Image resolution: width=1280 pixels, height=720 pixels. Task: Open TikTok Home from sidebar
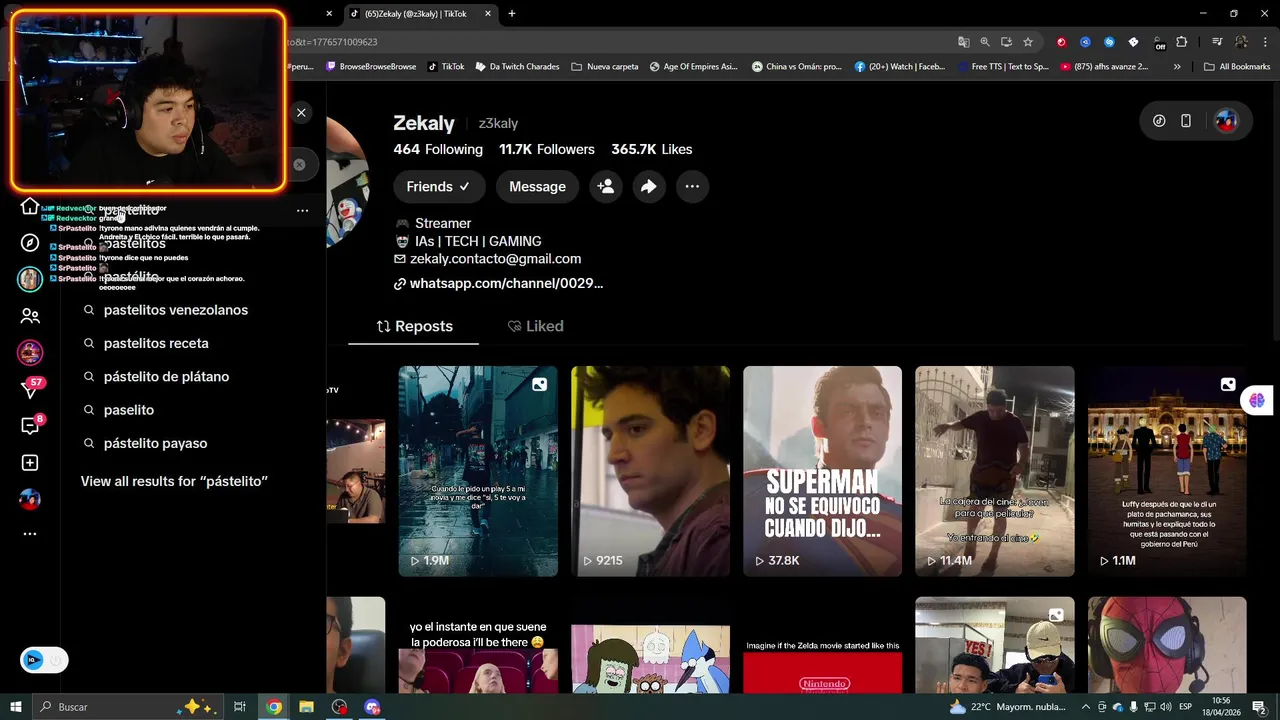30,207
